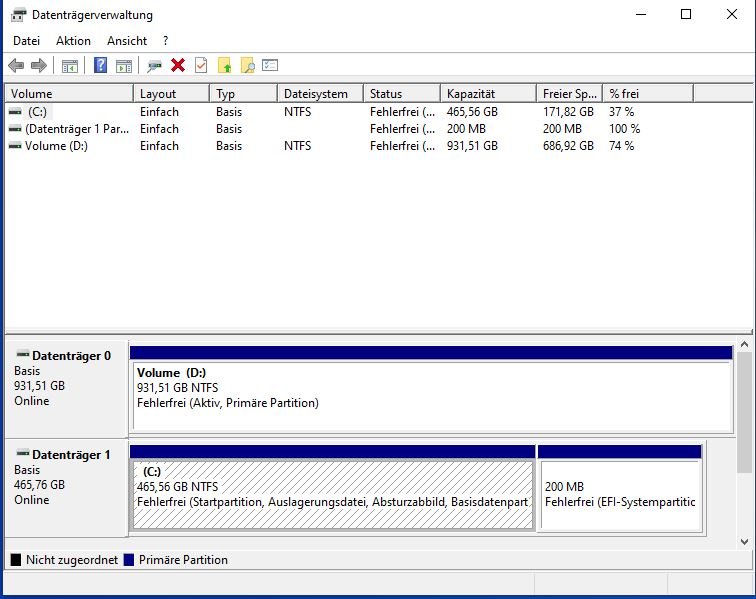The width and height of the screenshot is (756, 599).
Task: Click the red X delete icon
Action: (178, 65)
